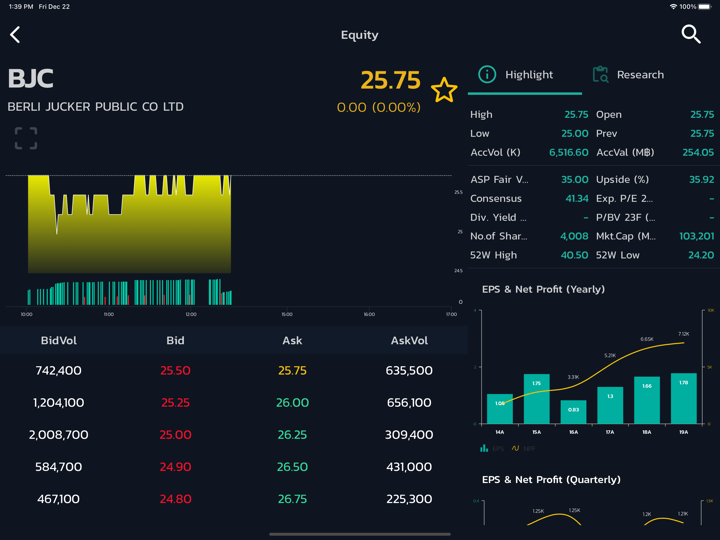Toggle NPF line series in legend

(521, 448)
